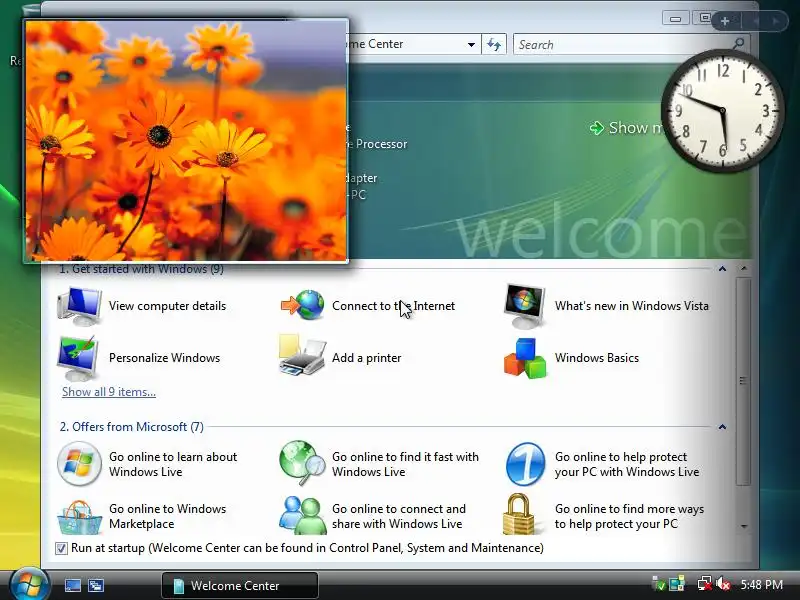Collapse the Offers from Microsoft section
The width and height of the screenshot is (800, 600).
coord(722,427)
